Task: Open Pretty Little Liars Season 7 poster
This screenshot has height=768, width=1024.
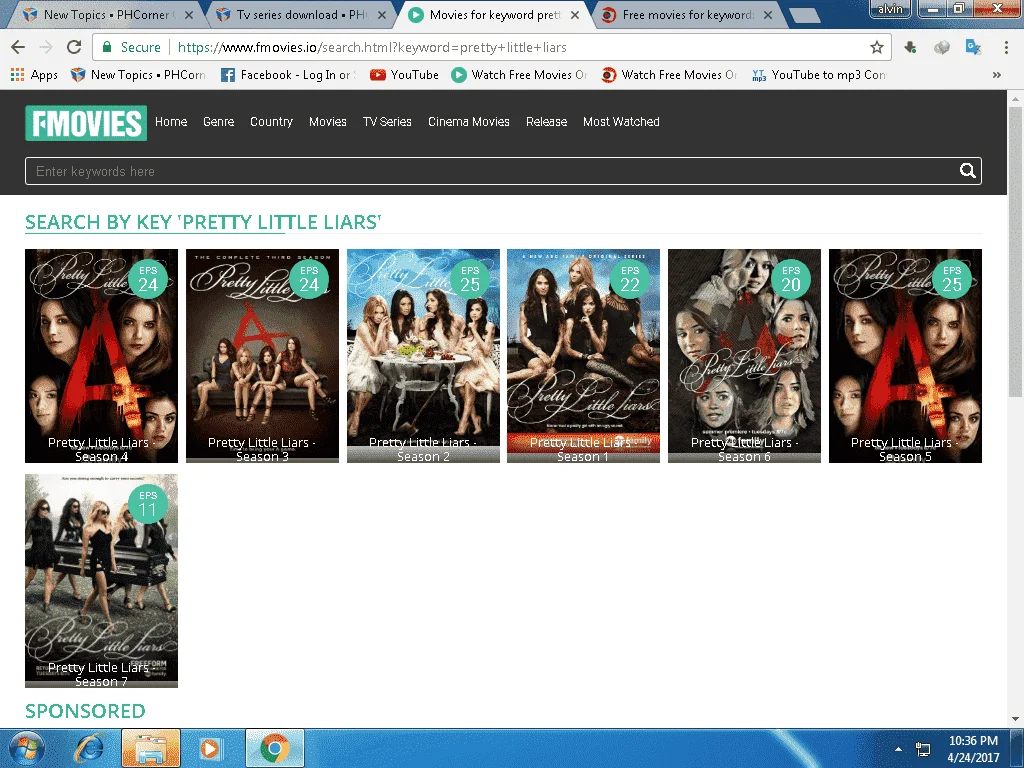Action: tap(101, 581)
